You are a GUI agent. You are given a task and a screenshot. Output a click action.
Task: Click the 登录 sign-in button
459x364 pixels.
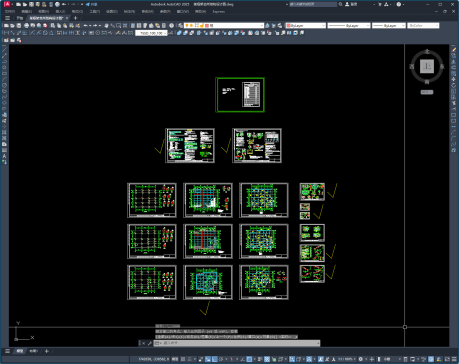351,4
